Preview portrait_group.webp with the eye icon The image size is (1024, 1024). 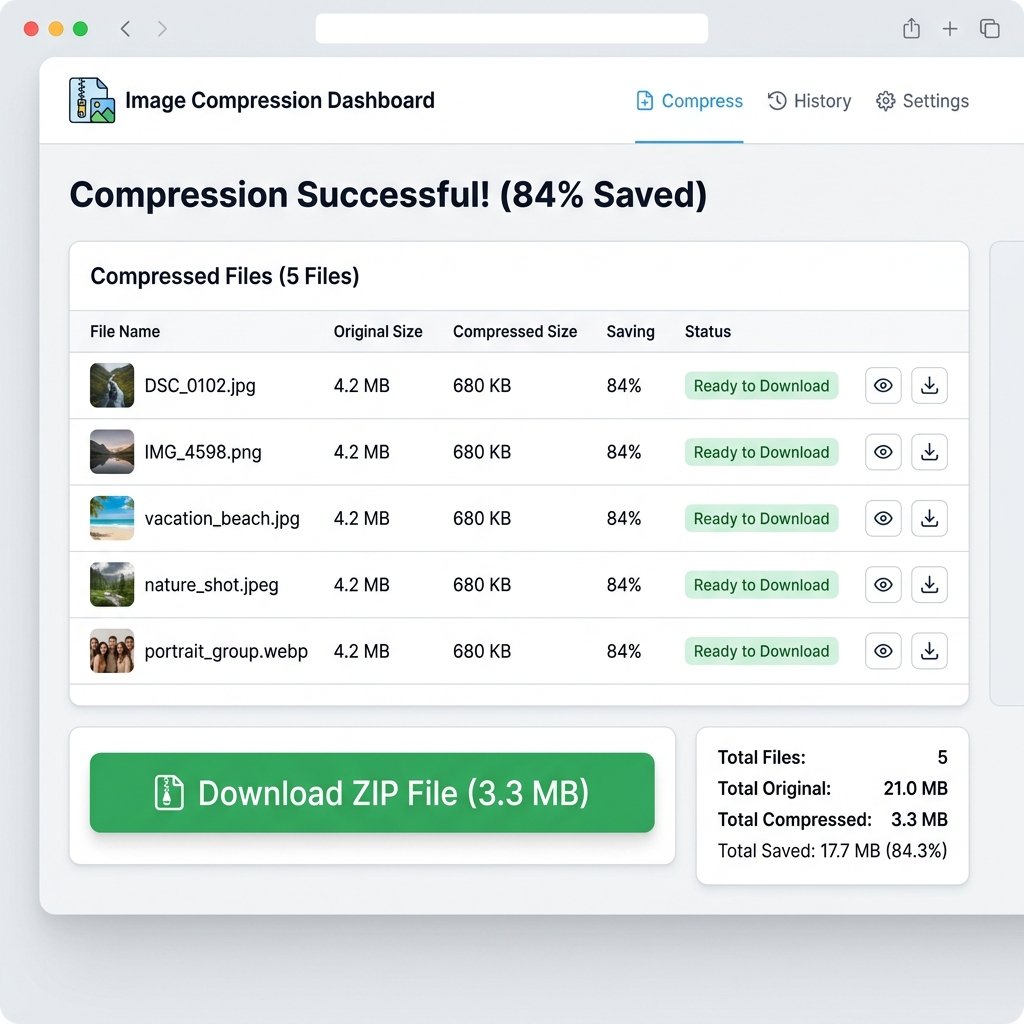[x=883, y=651]
